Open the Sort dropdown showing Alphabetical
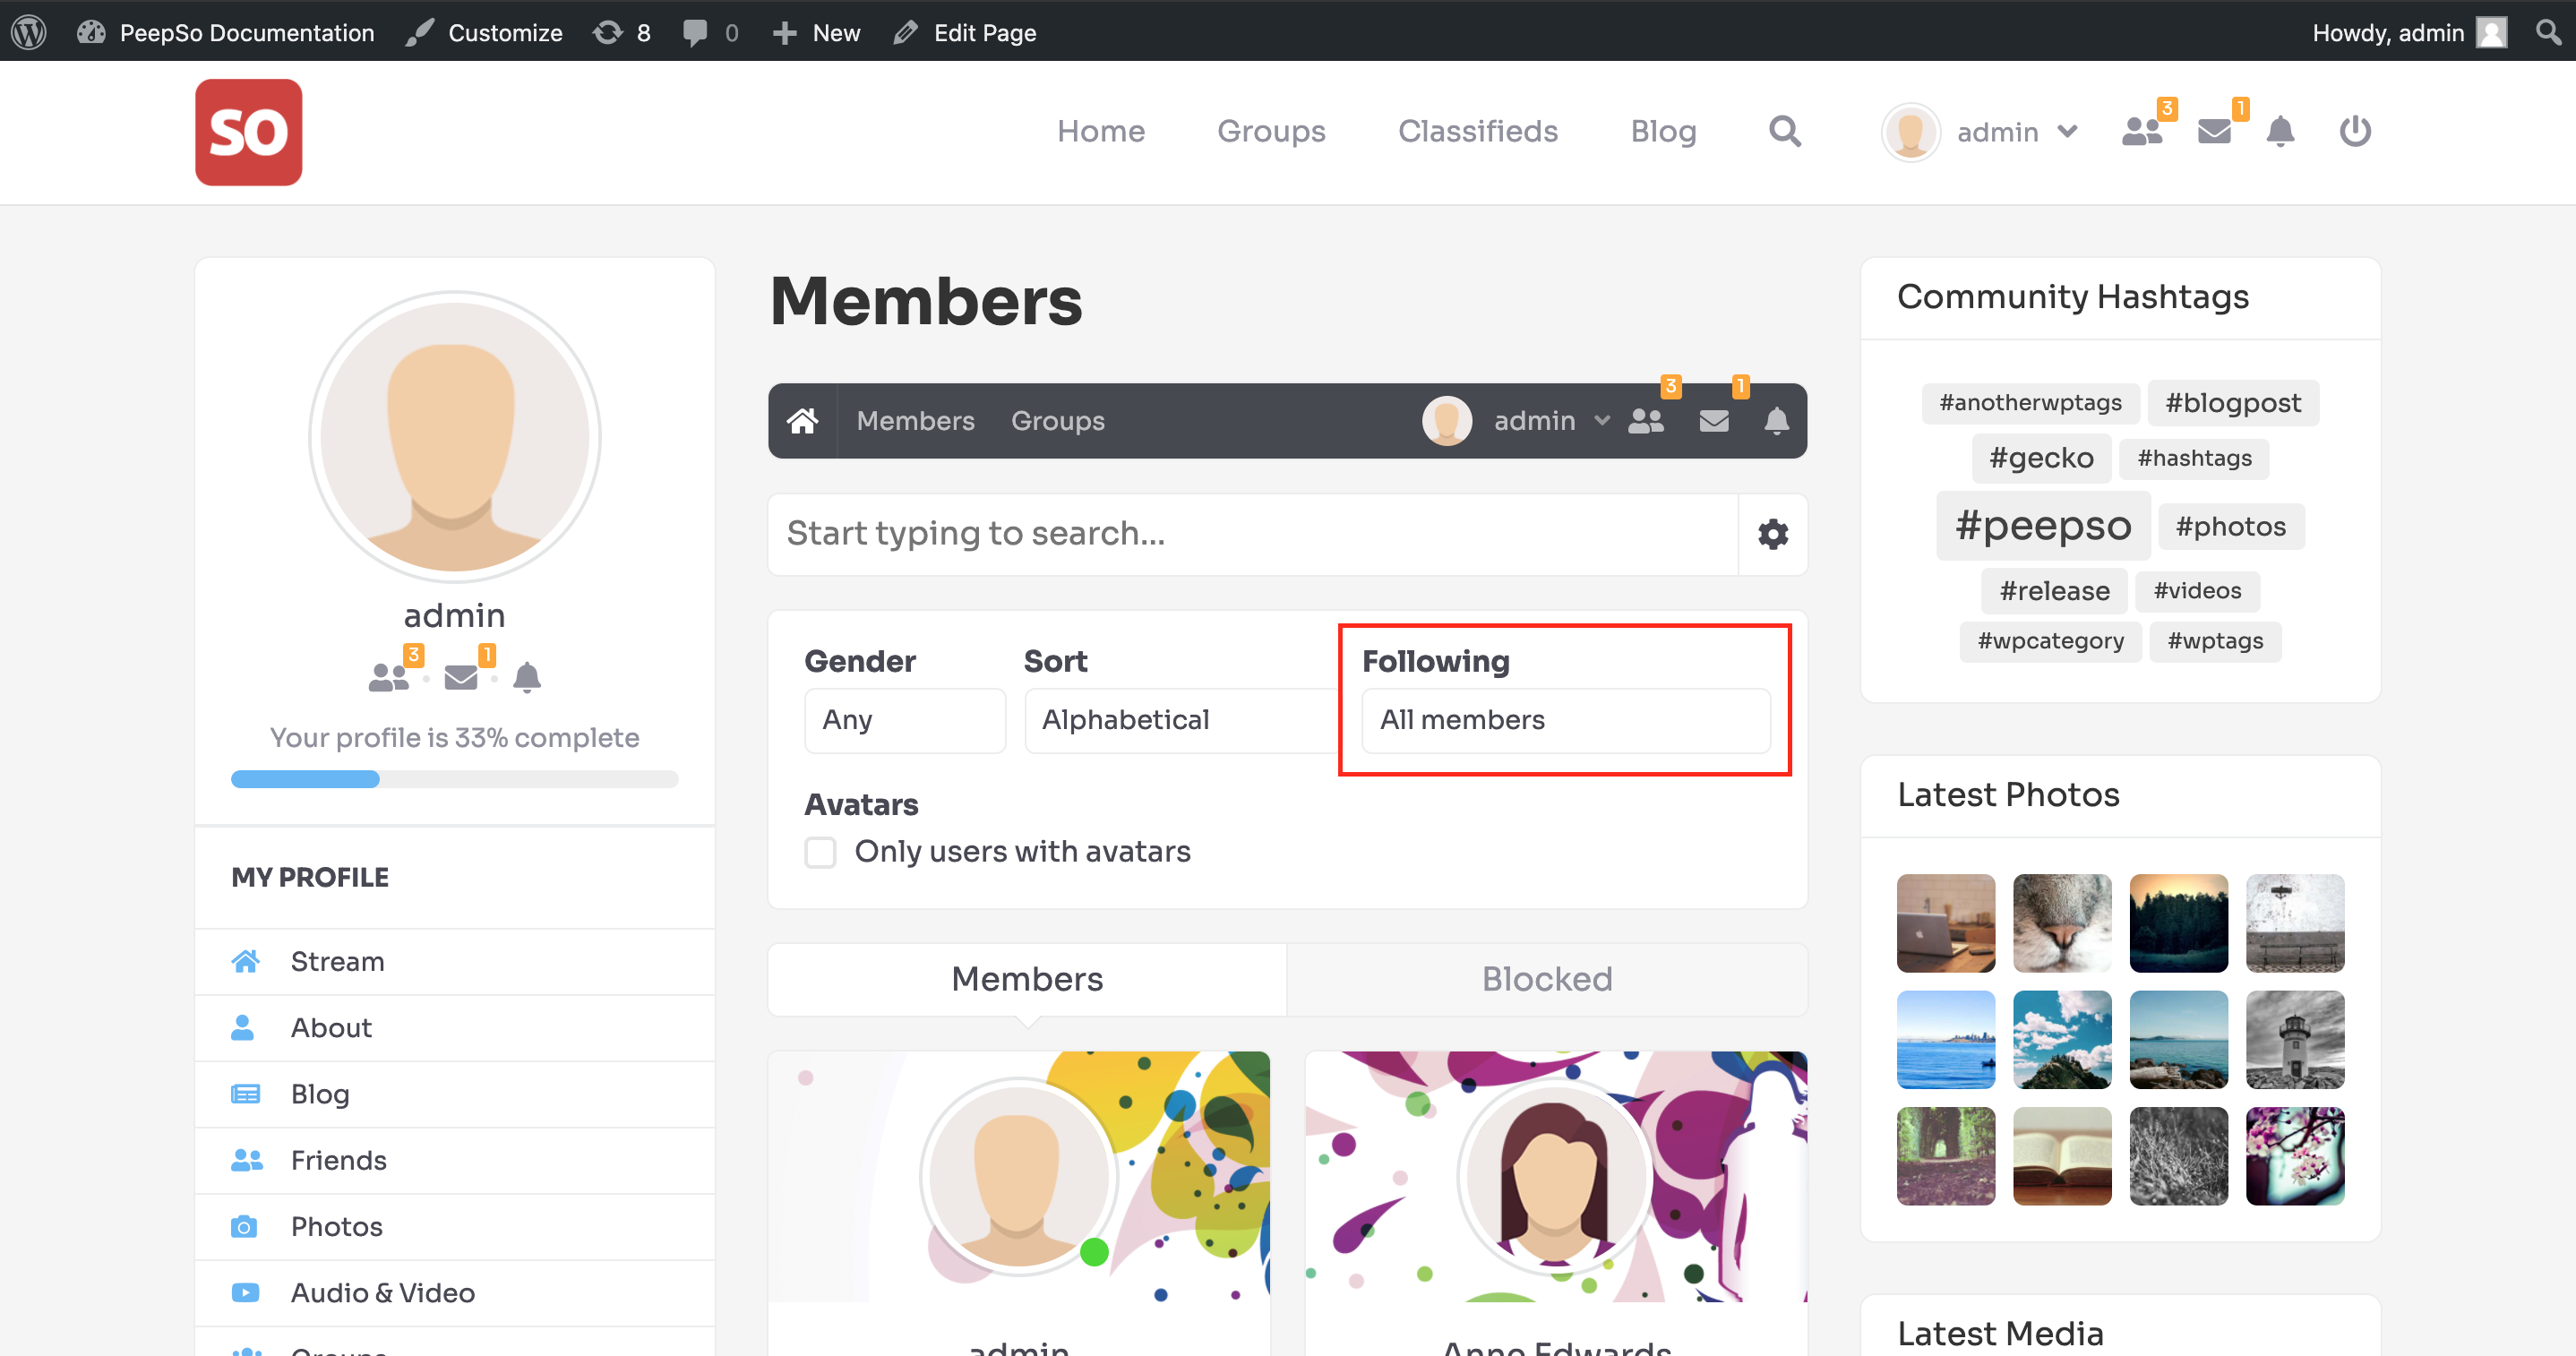Image resolution: width=2576 pixels, height=1356 pixels. coord(1182,720)
